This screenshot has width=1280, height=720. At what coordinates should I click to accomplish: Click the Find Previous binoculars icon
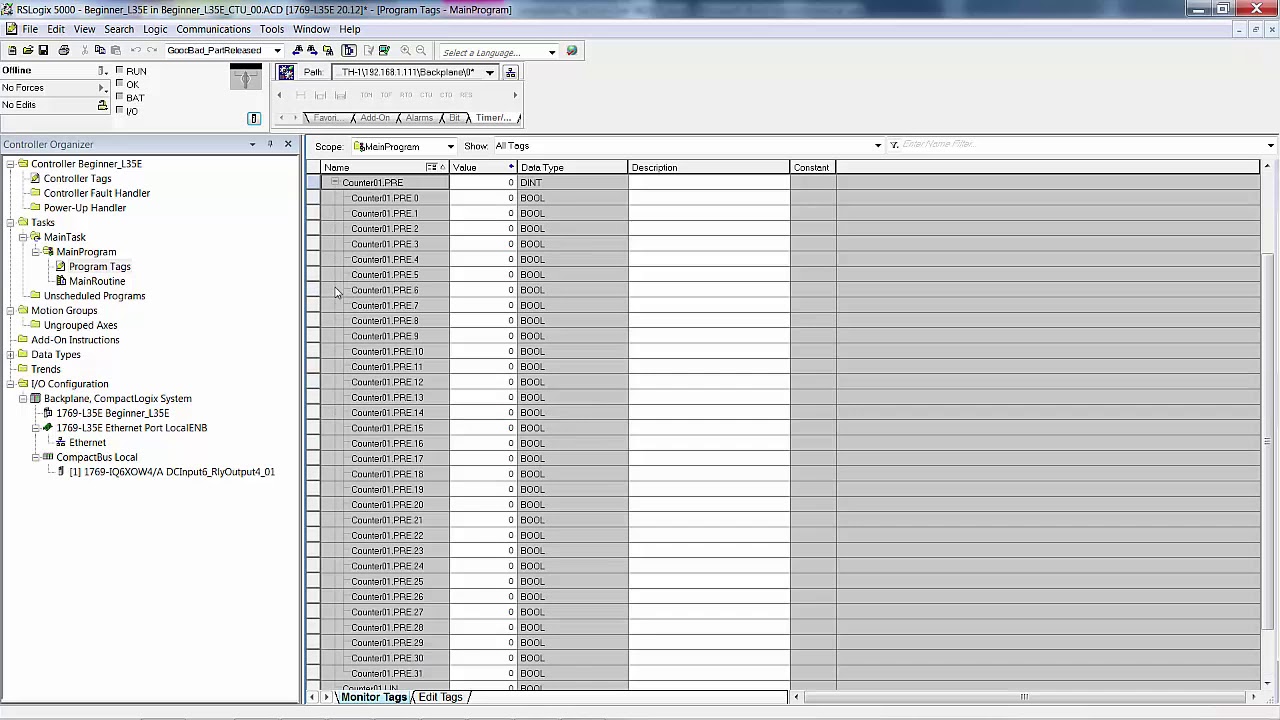pos(297,51)
